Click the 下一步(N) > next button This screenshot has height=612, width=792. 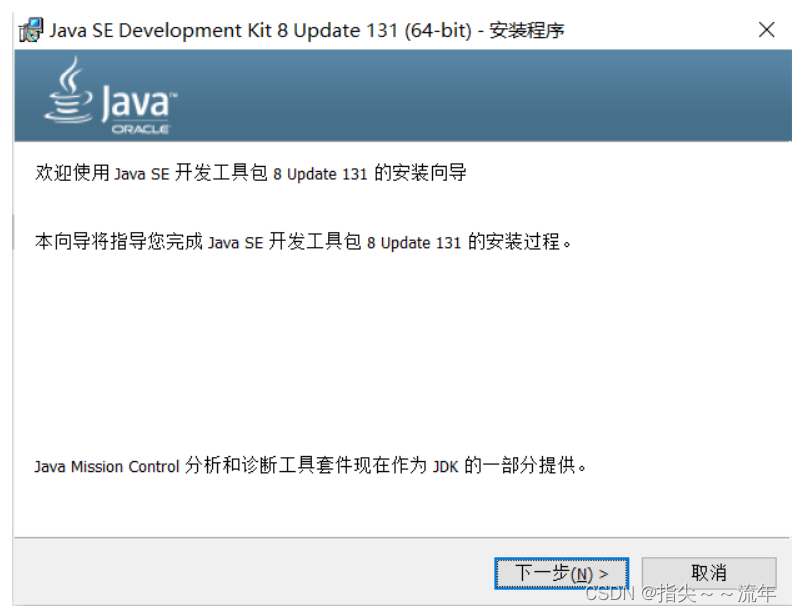(x=561, y=573)
